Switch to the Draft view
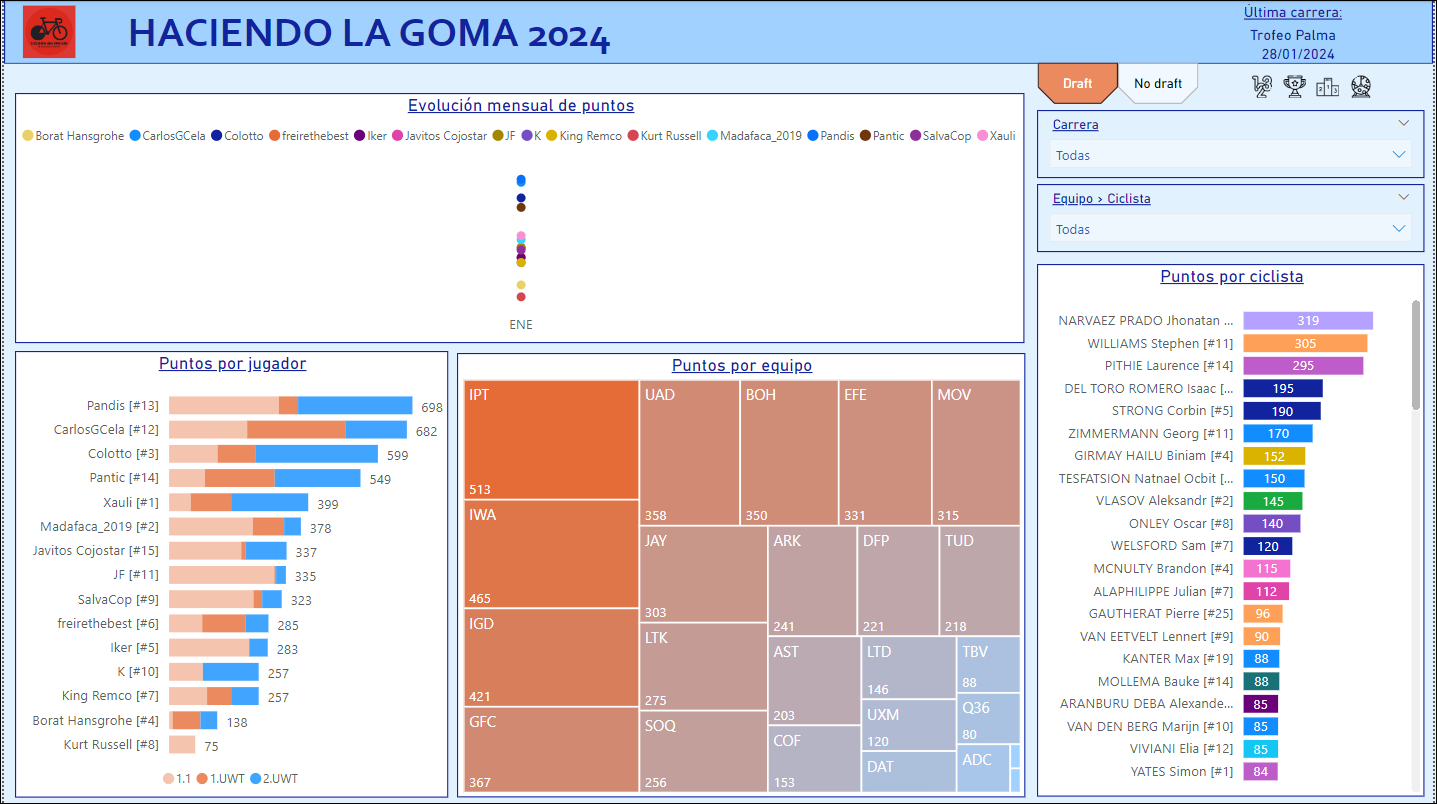Screen dimensions: 1437x804 [1077, 84]
